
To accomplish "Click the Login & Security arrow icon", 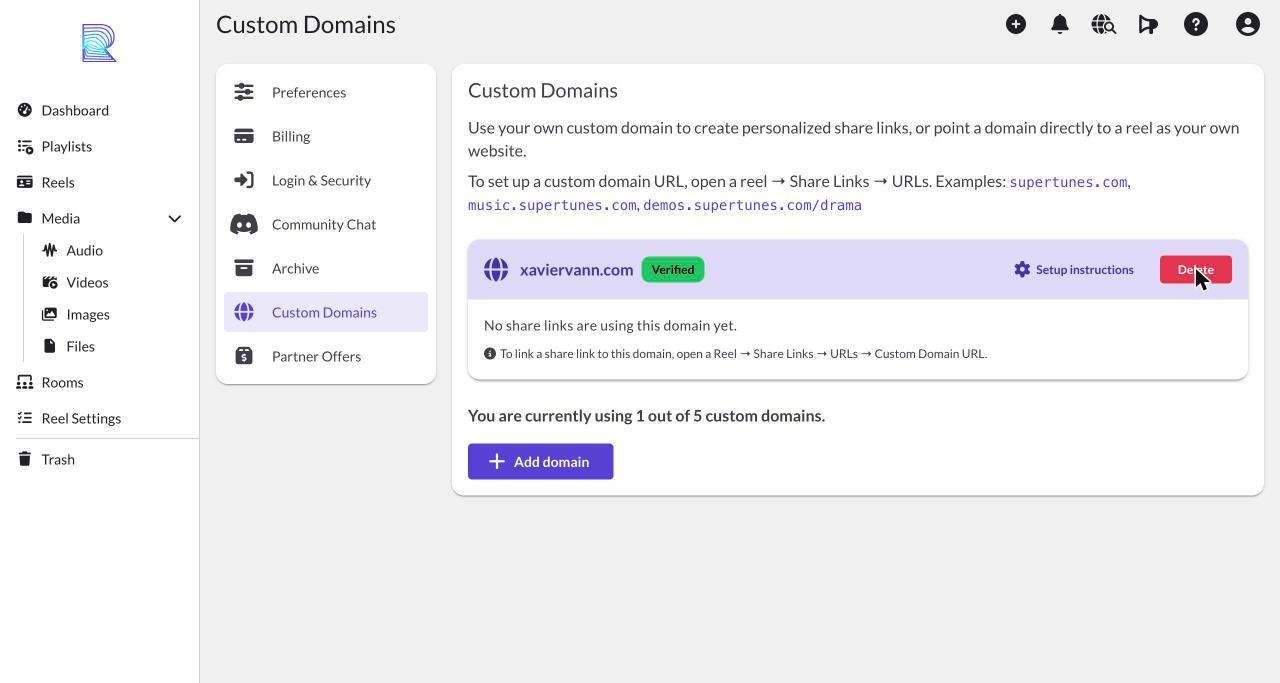I will [244, 180].
